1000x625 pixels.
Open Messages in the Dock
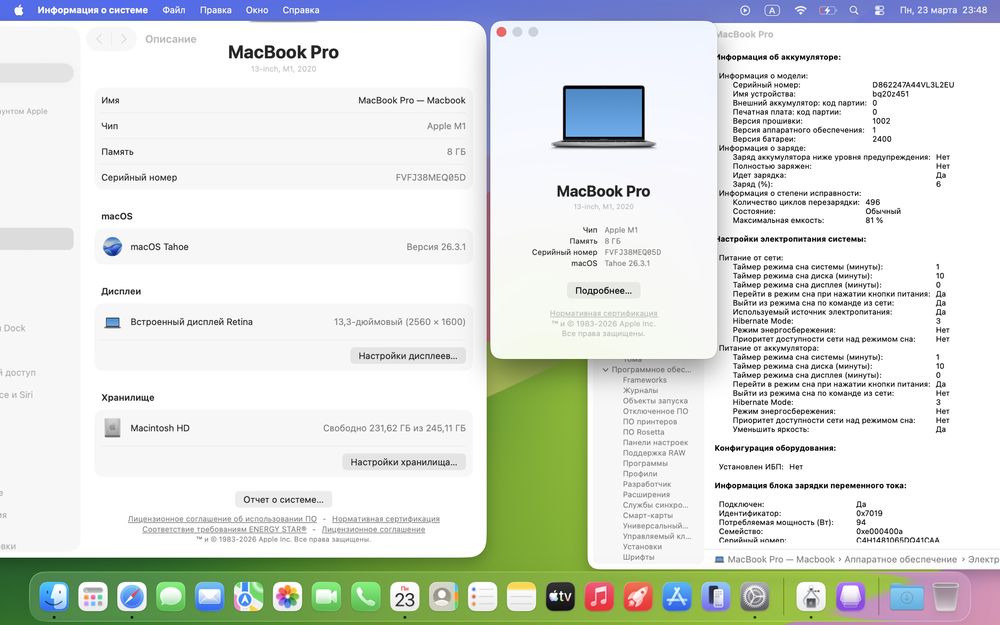(171, 597)
